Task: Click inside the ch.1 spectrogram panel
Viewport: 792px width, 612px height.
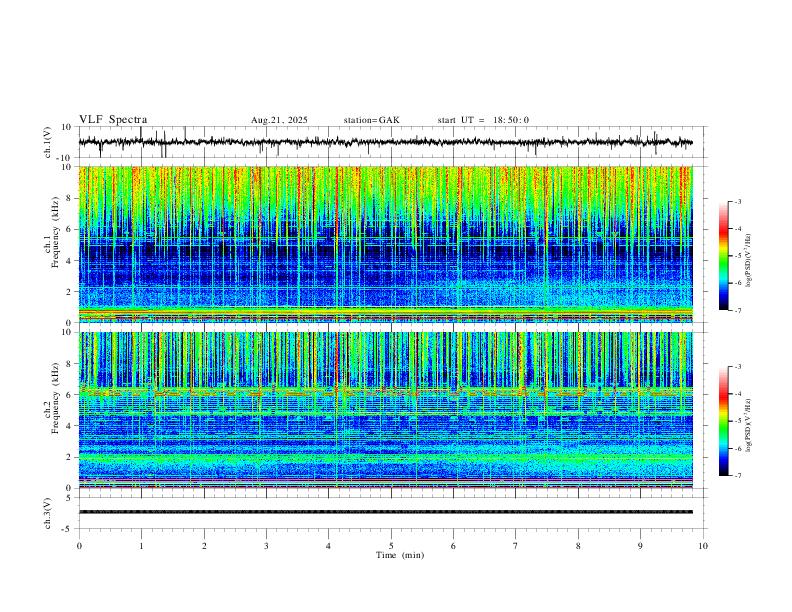Action: 385,244
